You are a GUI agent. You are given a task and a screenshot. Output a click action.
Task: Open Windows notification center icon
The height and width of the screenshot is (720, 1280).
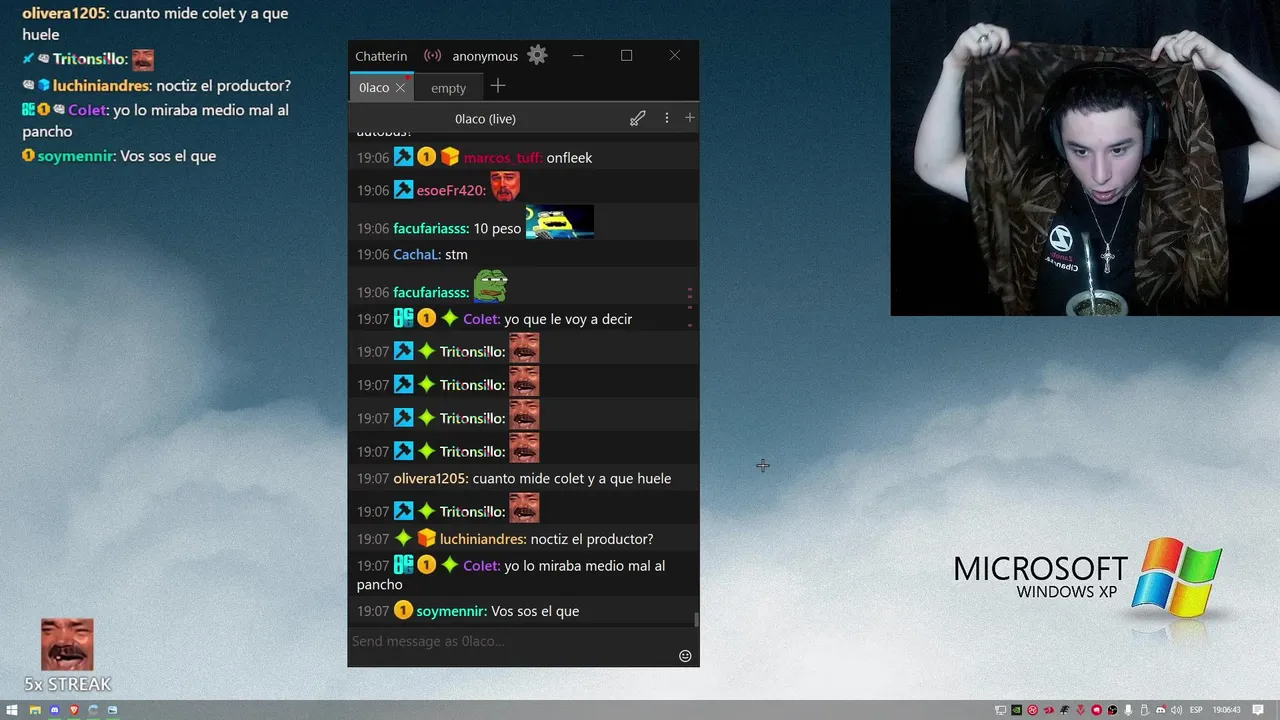click(x=1258, y=710)
